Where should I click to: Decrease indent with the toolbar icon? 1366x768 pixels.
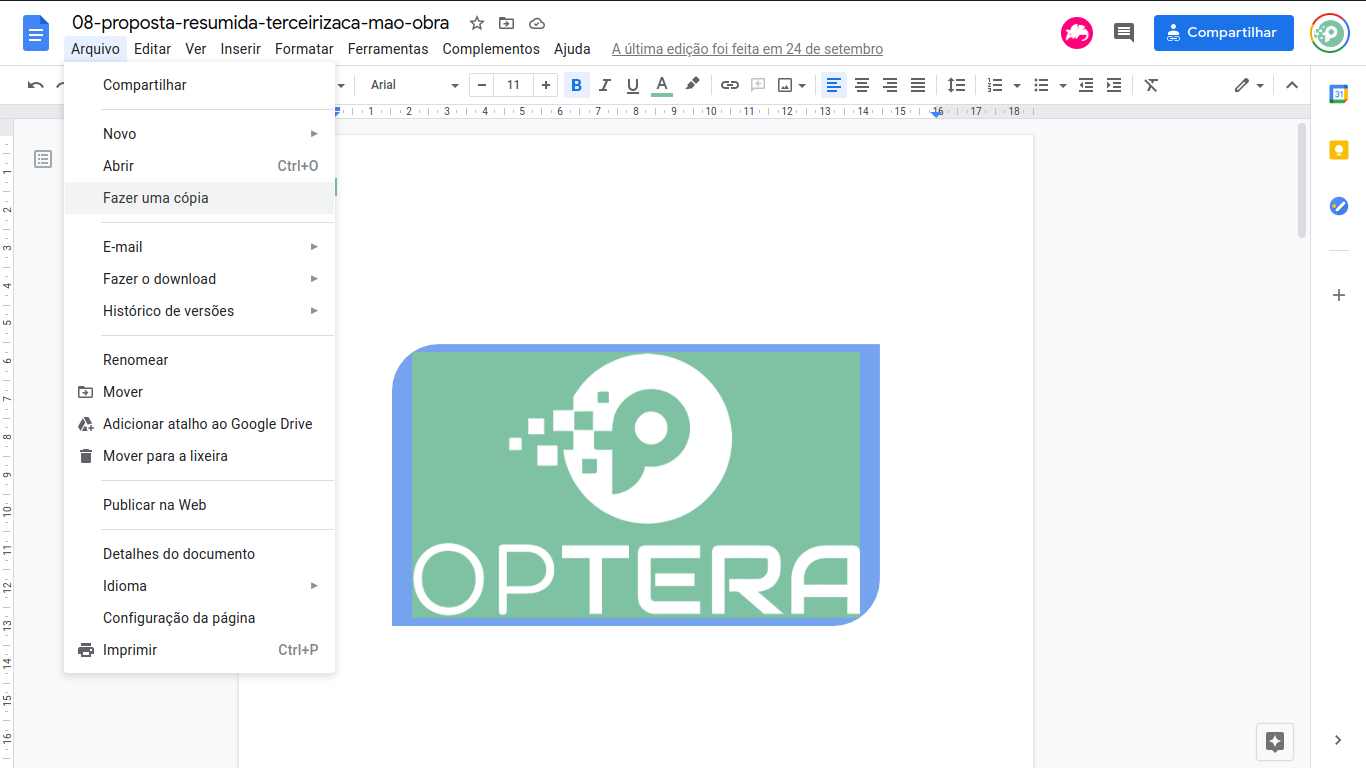pyautogui.click(x=1086, y=85)
